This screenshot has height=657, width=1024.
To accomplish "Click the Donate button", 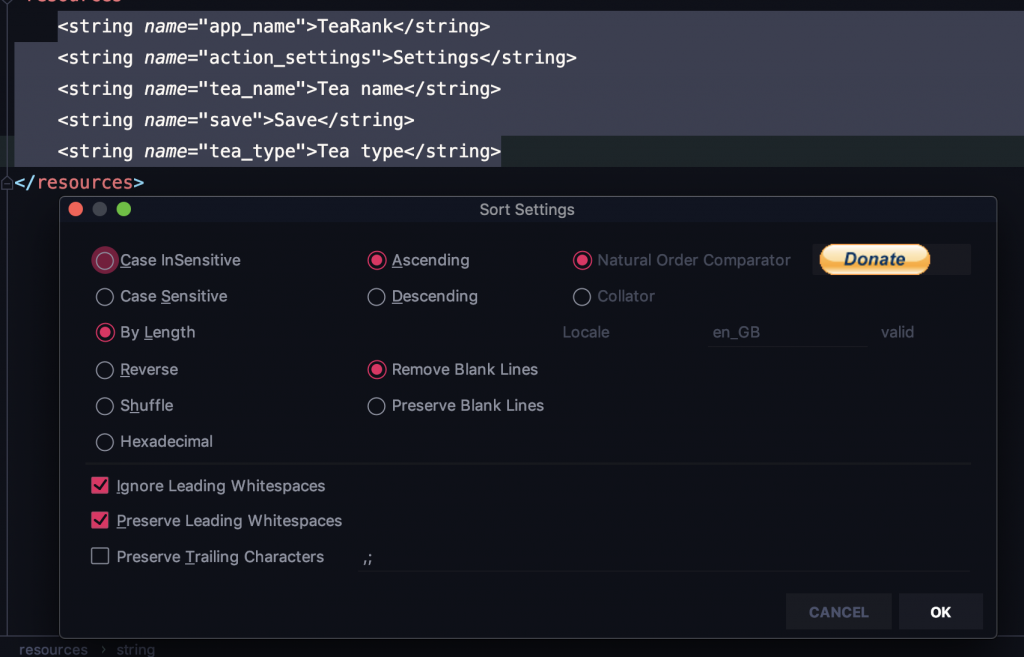I will pos(875,259).
